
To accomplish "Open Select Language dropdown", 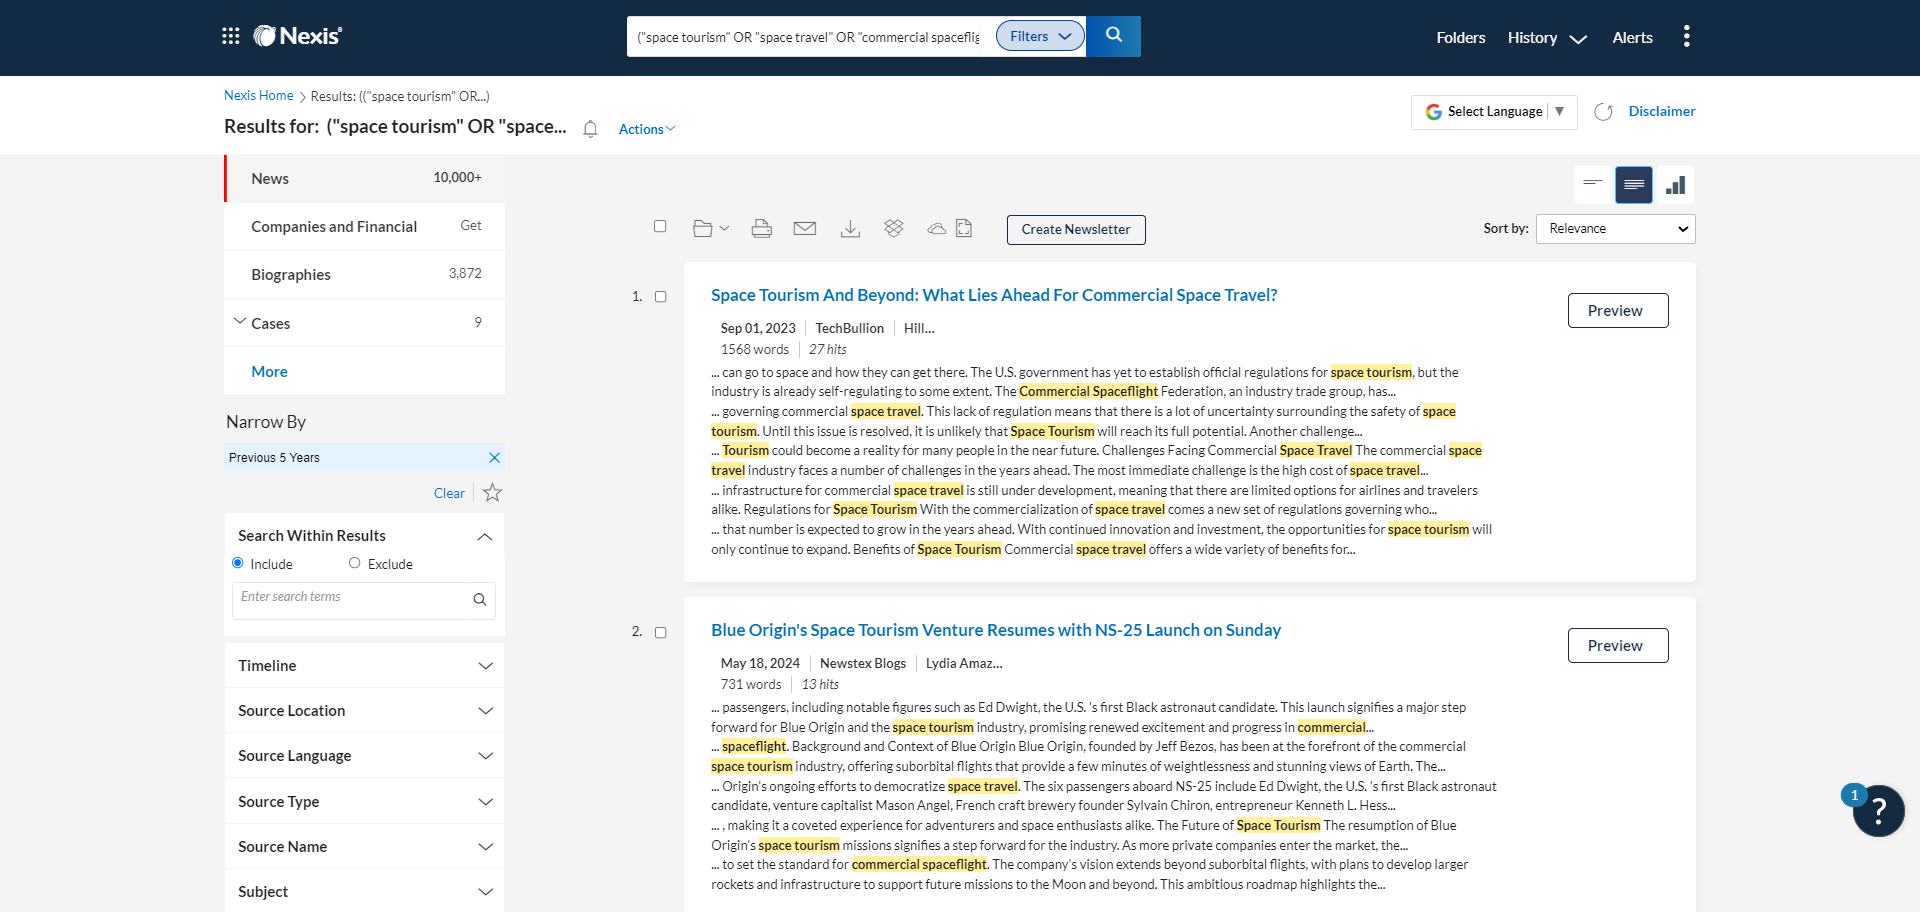I will point(1494,112).
